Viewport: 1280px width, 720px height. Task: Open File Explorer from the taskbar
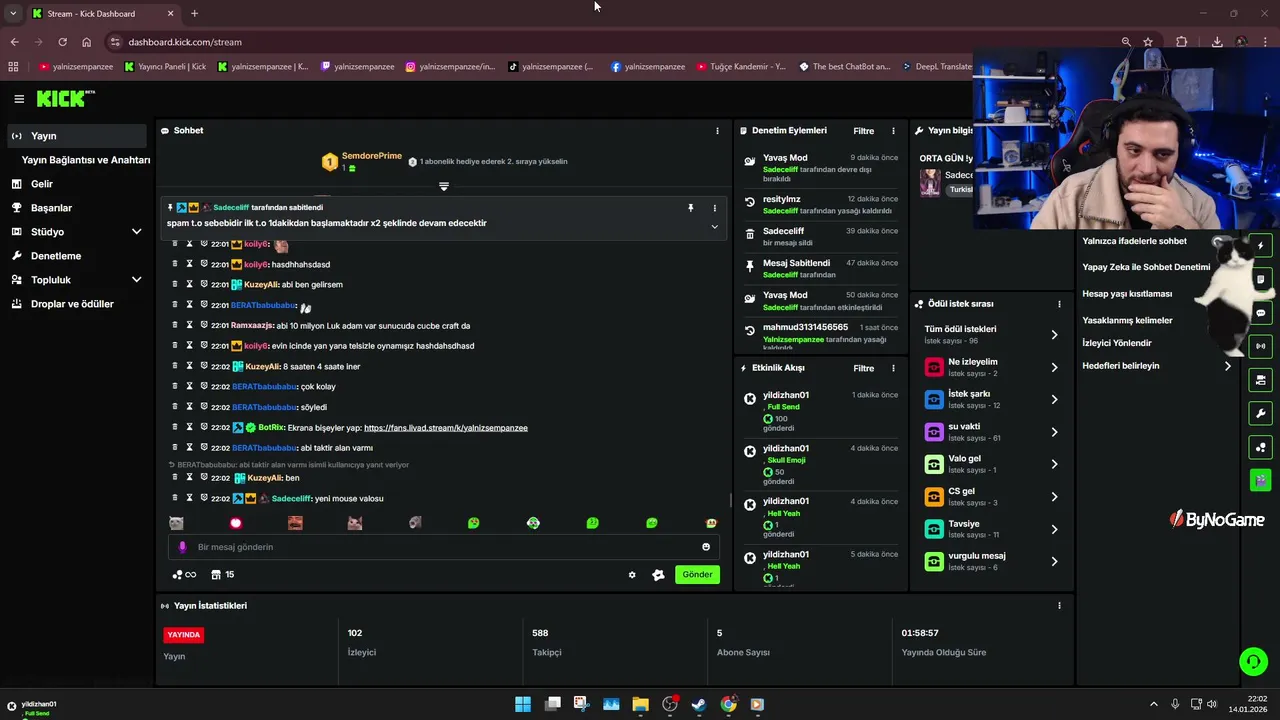[x=640, y=704]
